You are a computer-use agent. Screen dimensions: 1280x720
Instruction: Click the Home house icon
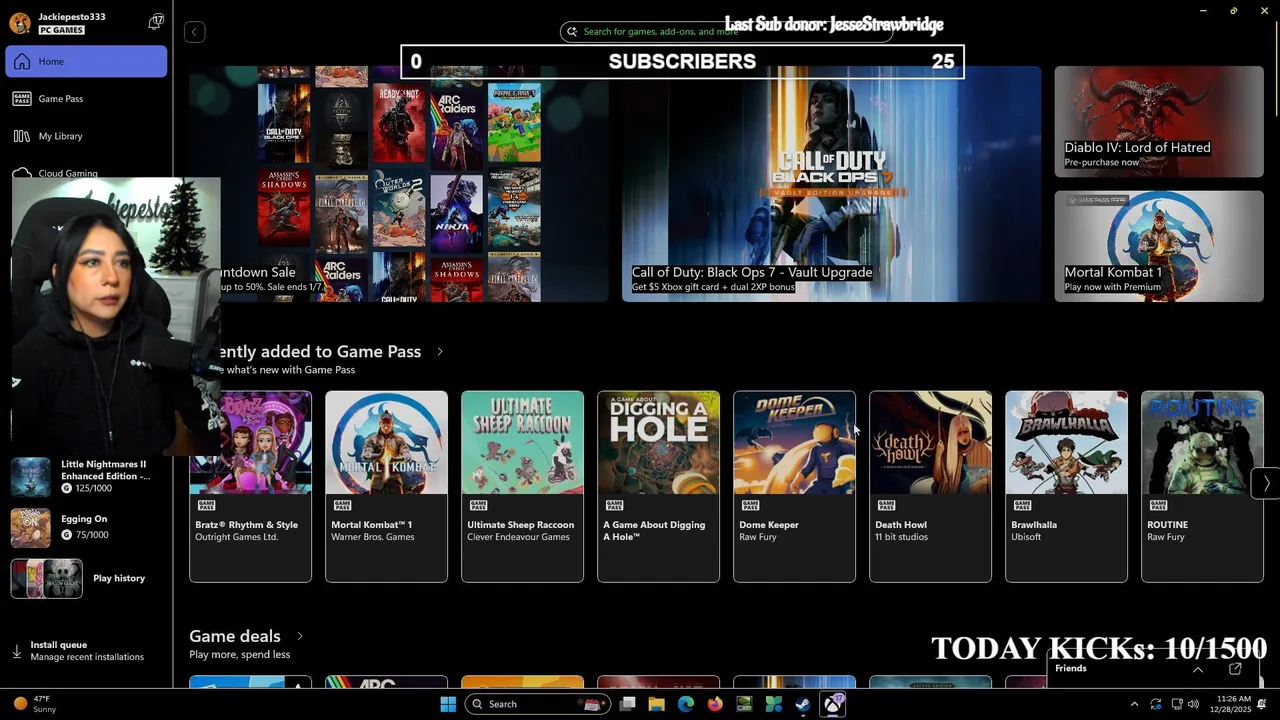point(22,61)
